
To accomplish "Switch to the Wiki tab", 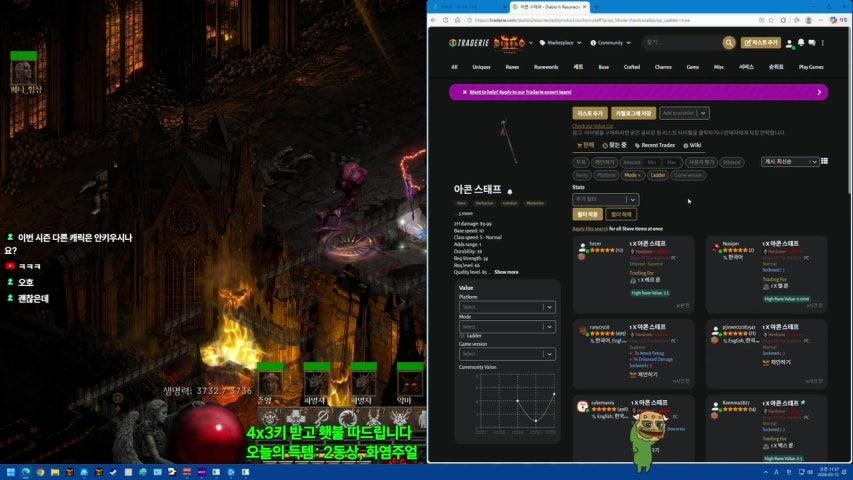I will 692,145.
